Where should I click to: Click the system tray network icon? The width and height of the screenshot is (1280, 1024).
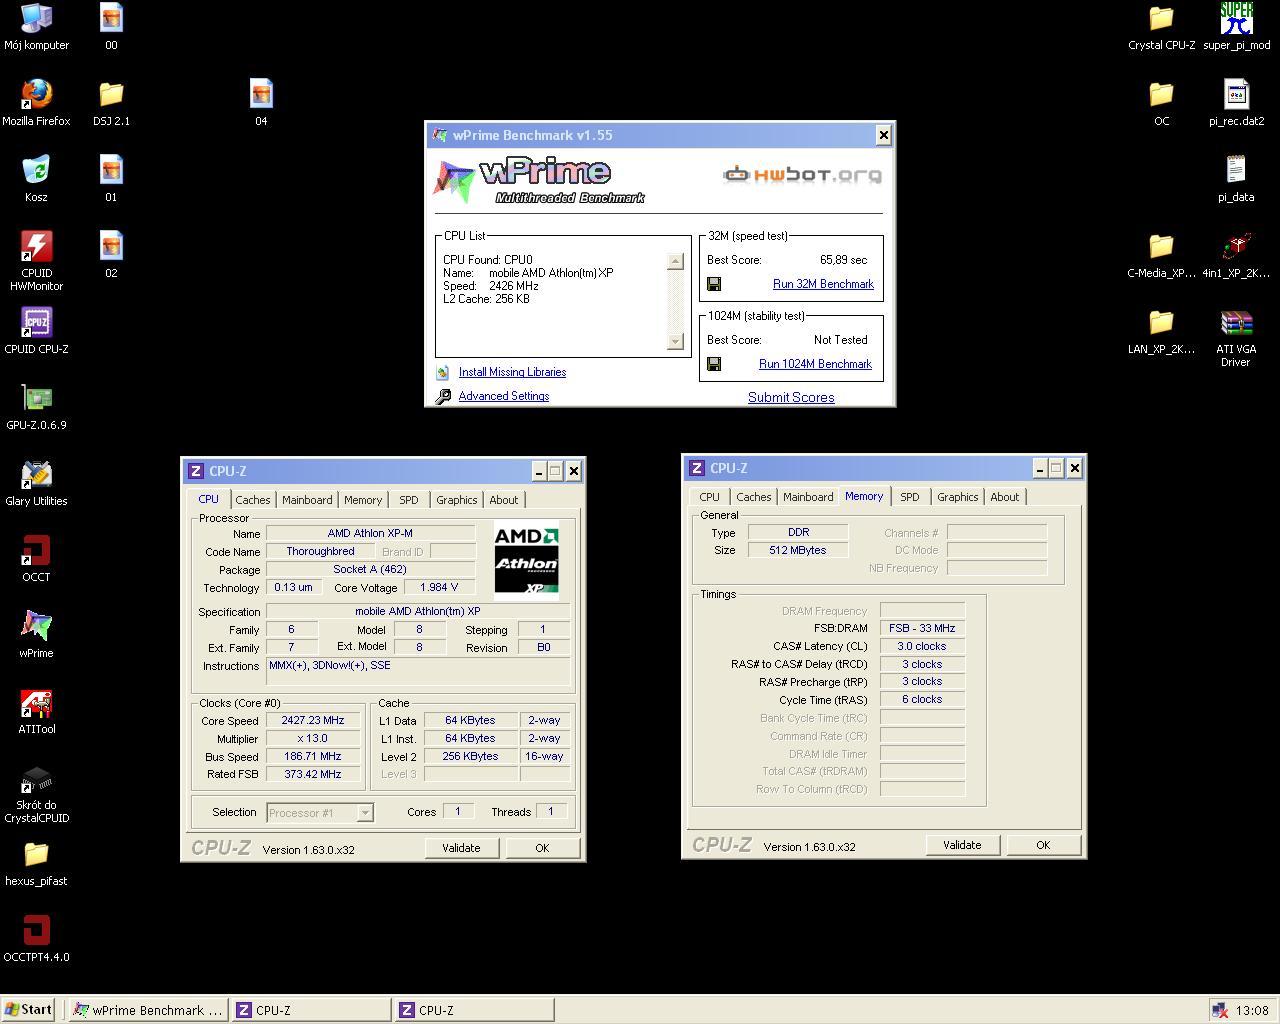click(1219, 1010)
